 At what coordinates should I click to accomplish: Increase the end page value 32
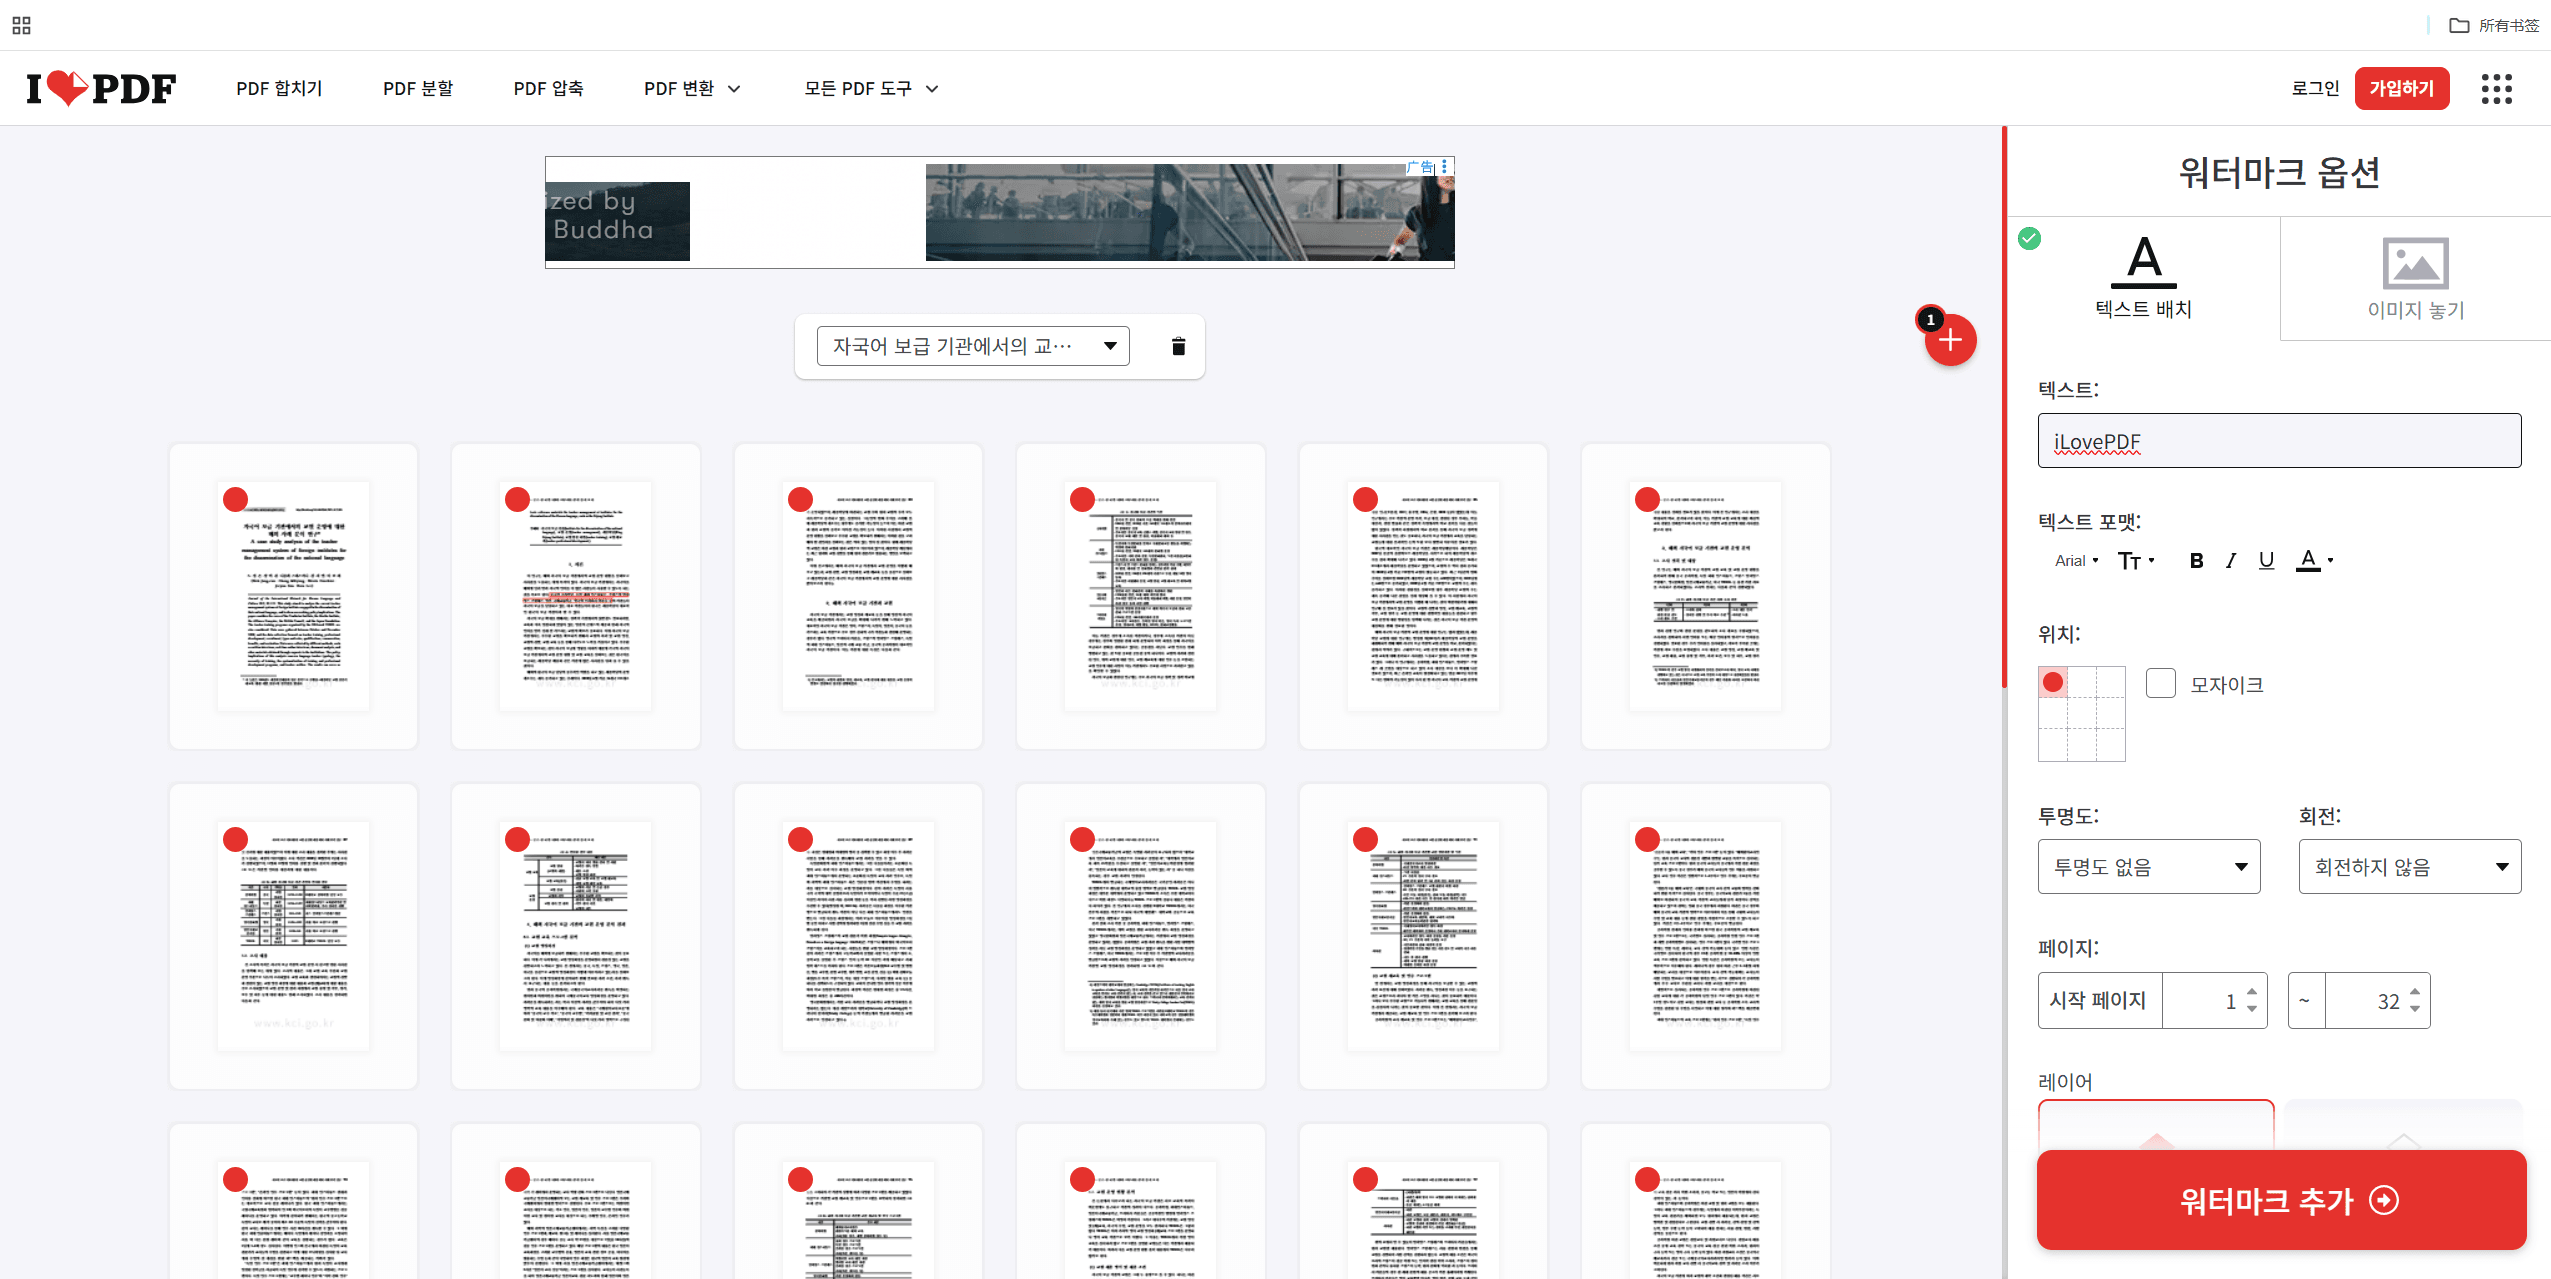(2414, 992)
